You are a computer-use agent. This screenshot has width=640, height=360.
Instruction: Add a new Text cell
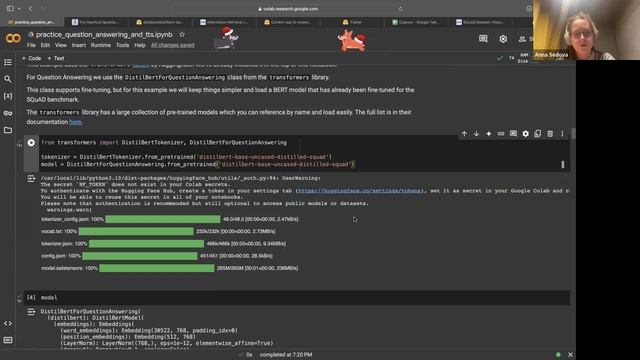[x=56, y=58]
